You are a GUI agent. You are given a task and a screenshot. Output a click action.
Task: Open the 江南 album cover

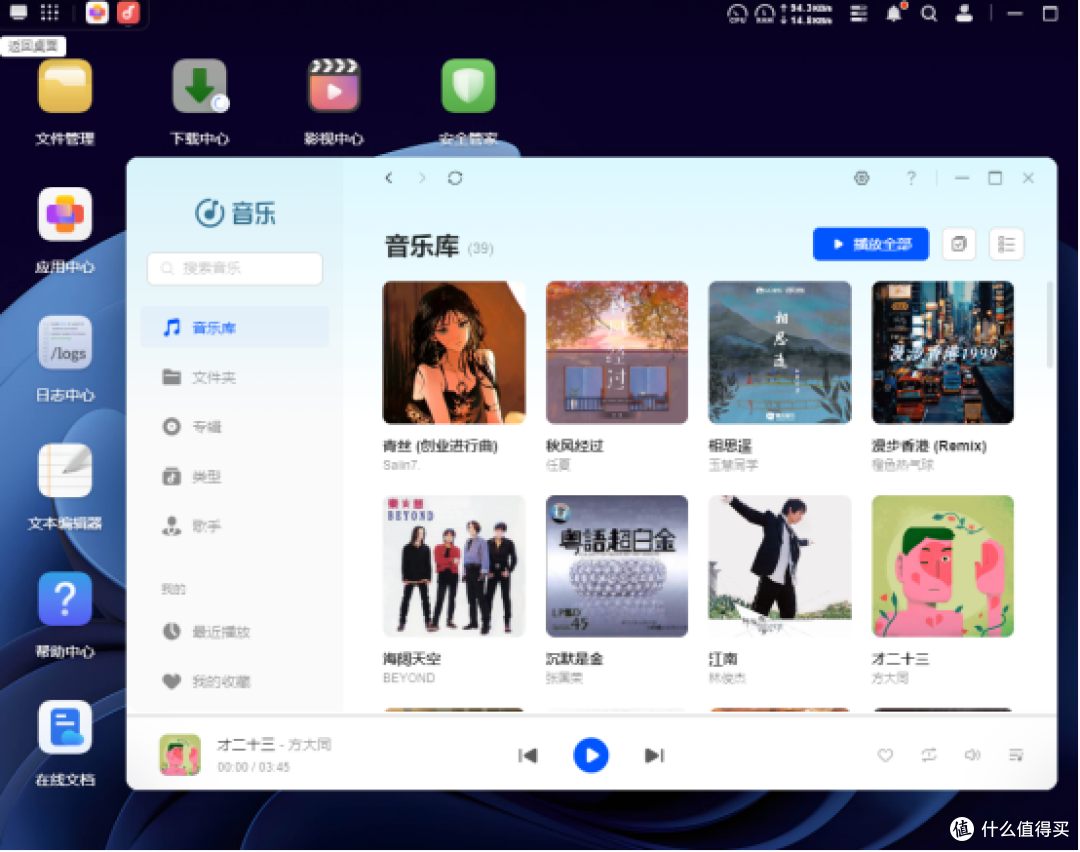coord(780,566)
